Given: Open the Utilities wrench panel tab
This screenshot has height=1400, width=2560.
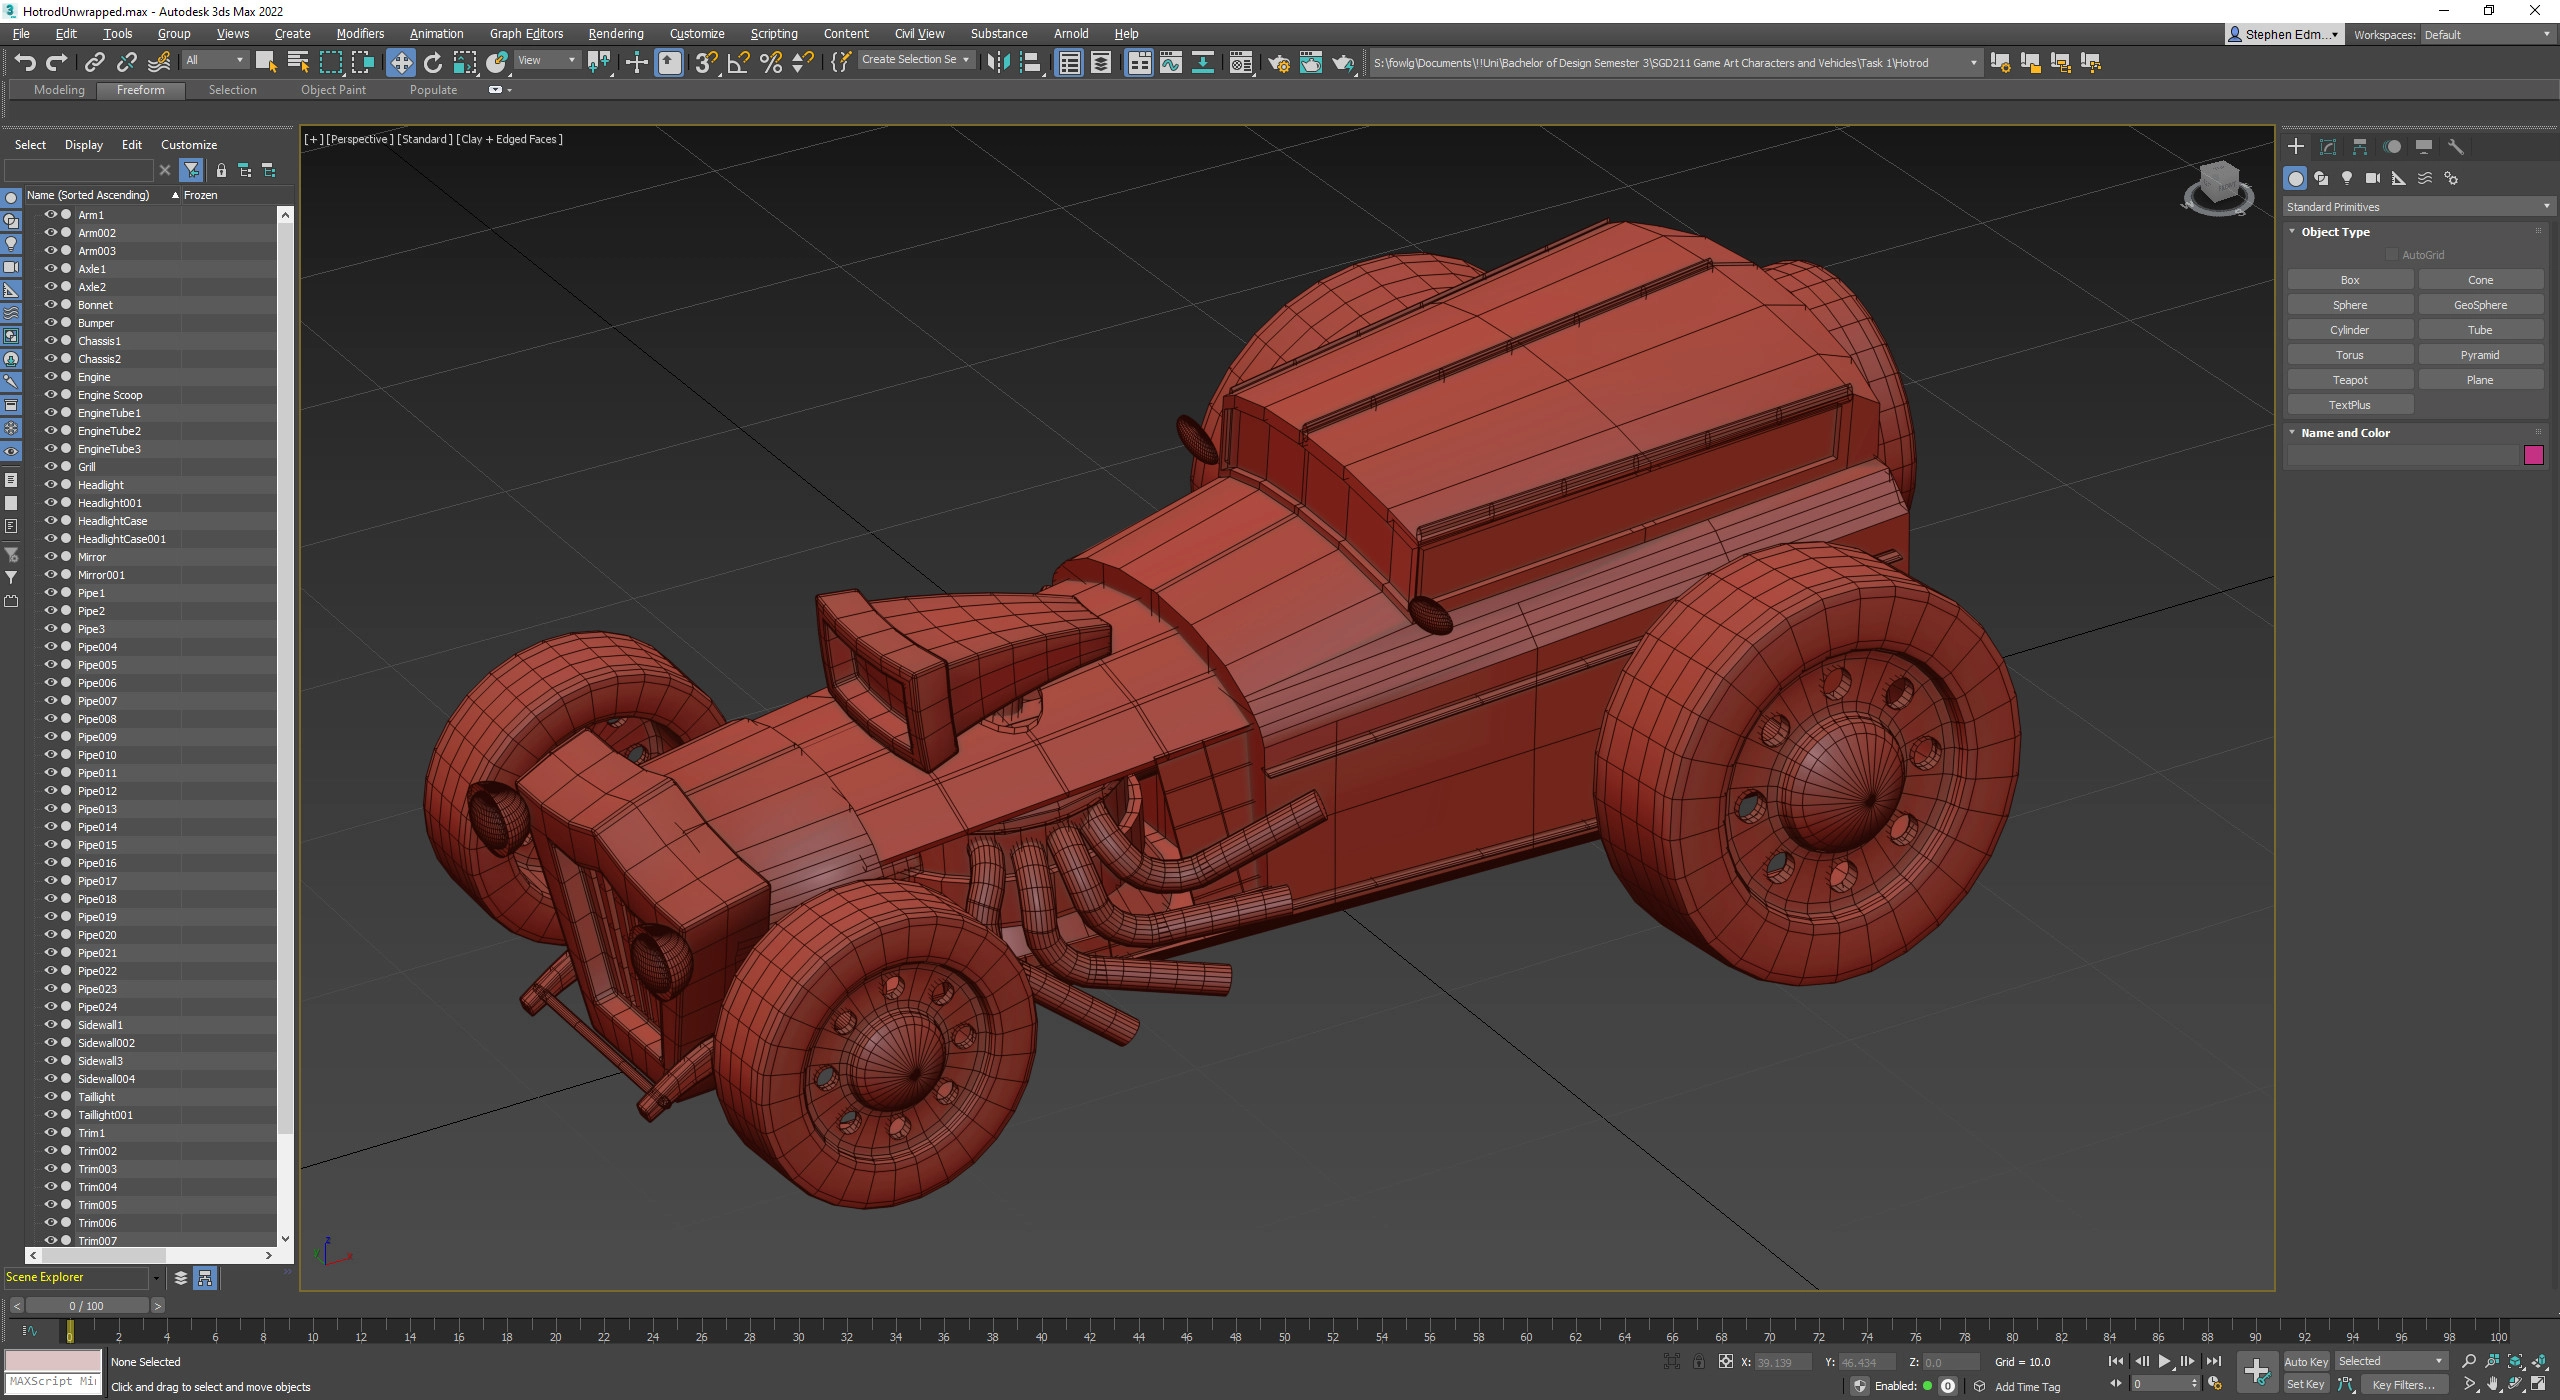Looking at the screenshot, I should point(2456,146).
